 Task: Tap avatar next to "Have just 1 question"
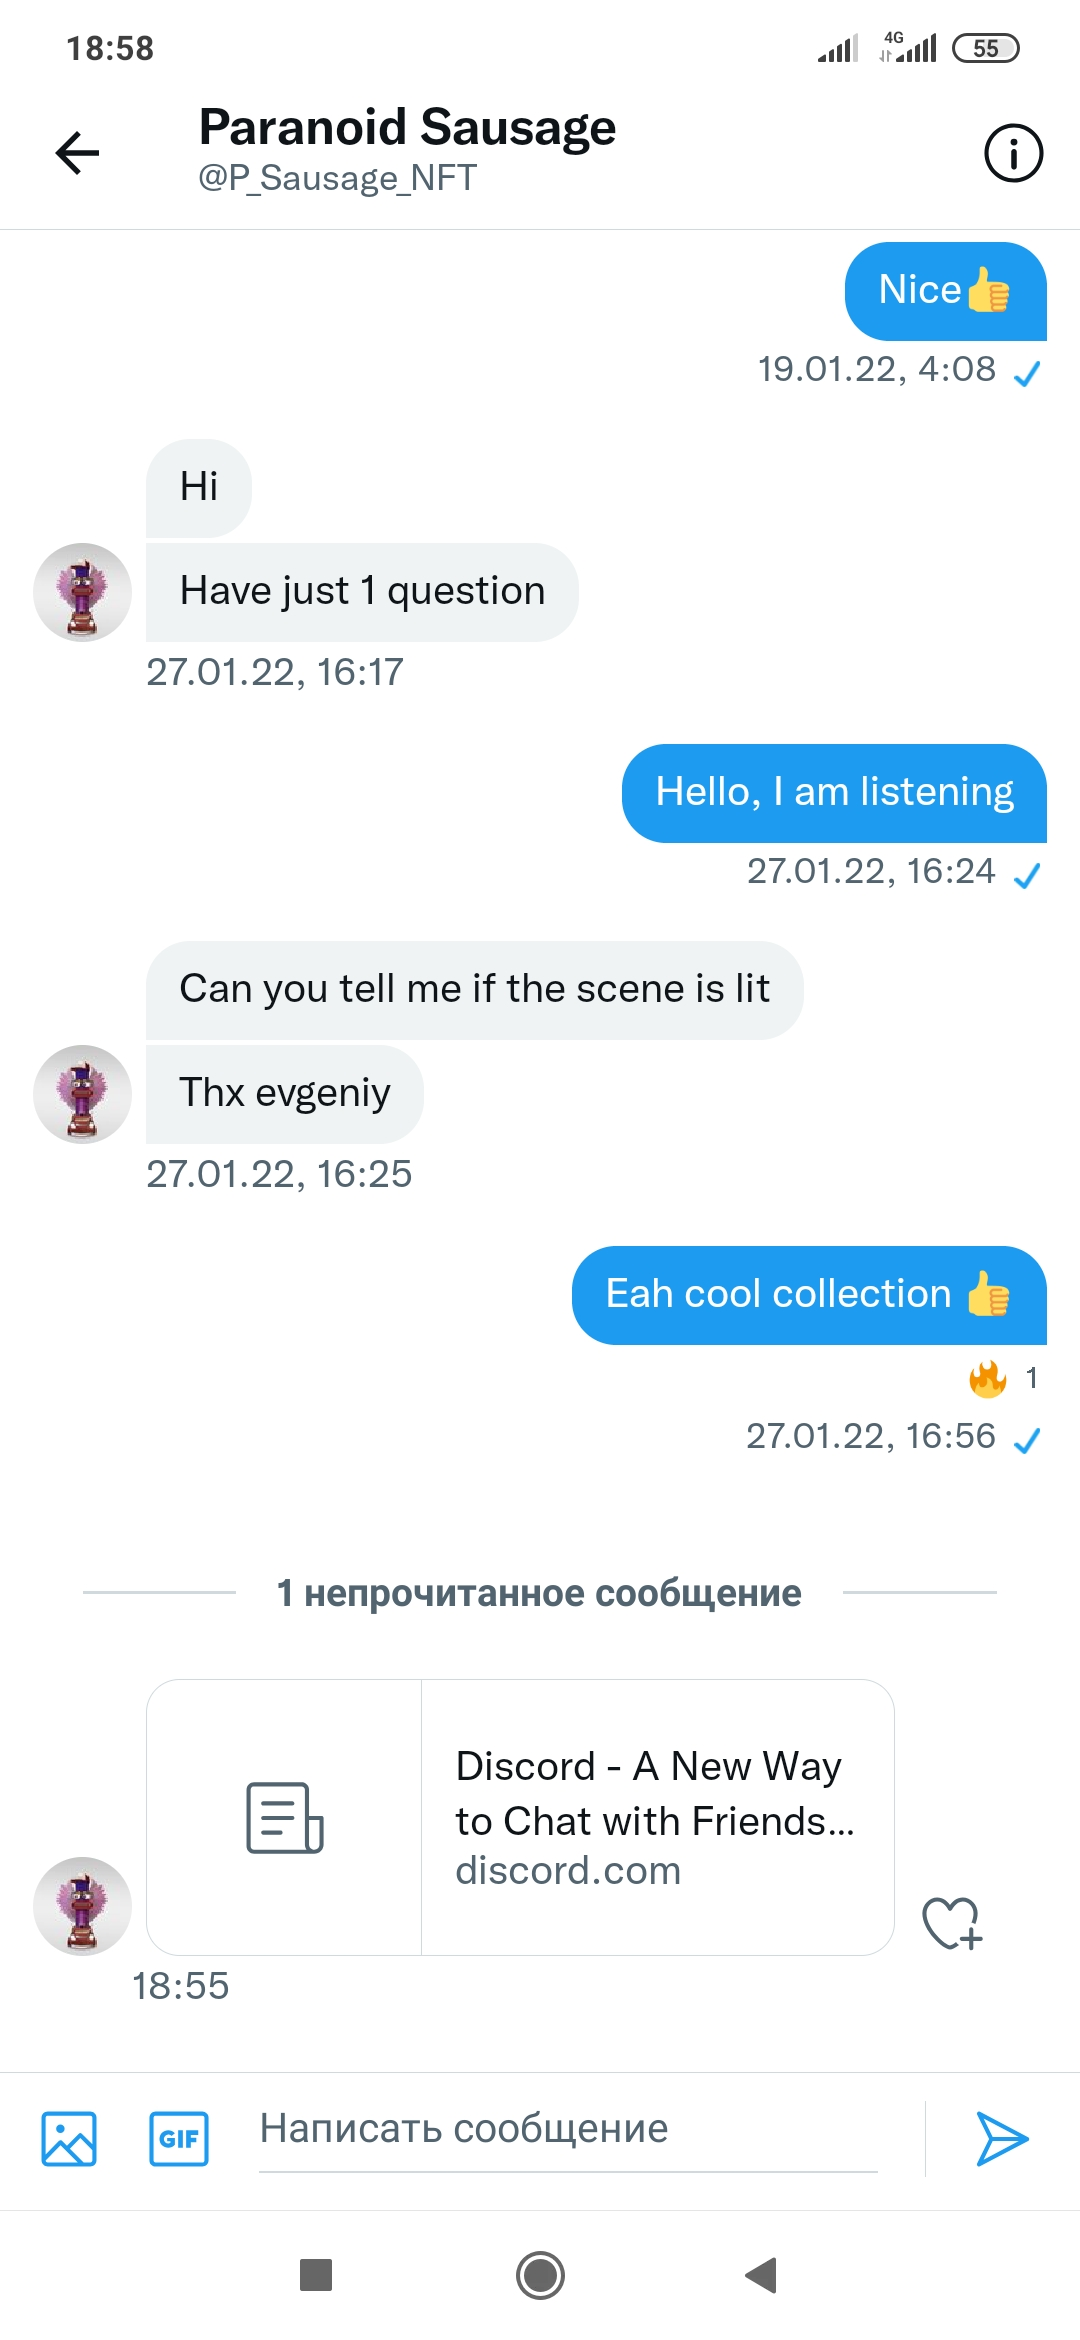point(83,592)
